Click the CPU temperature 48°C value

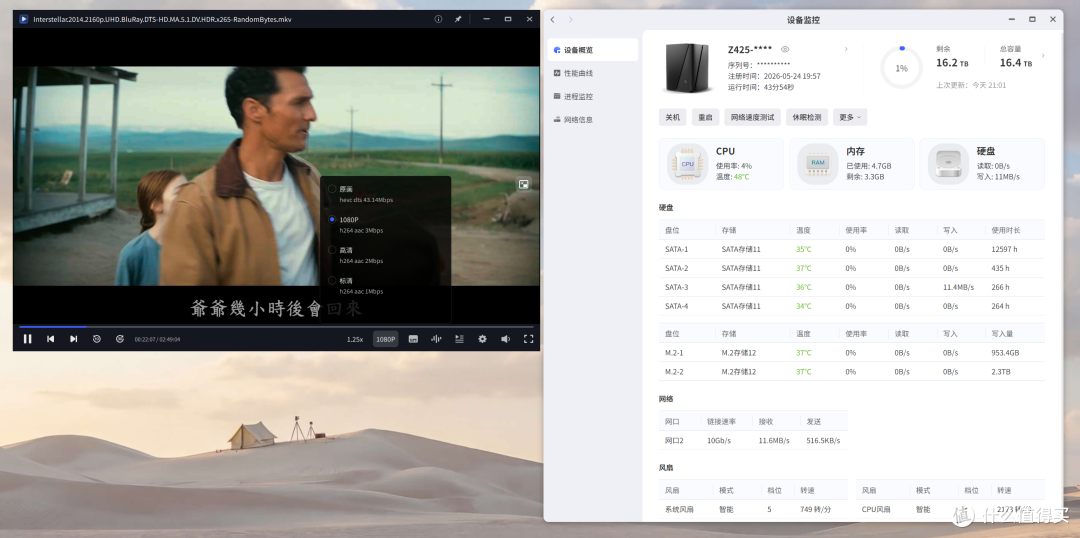click(x=741, y=177)
